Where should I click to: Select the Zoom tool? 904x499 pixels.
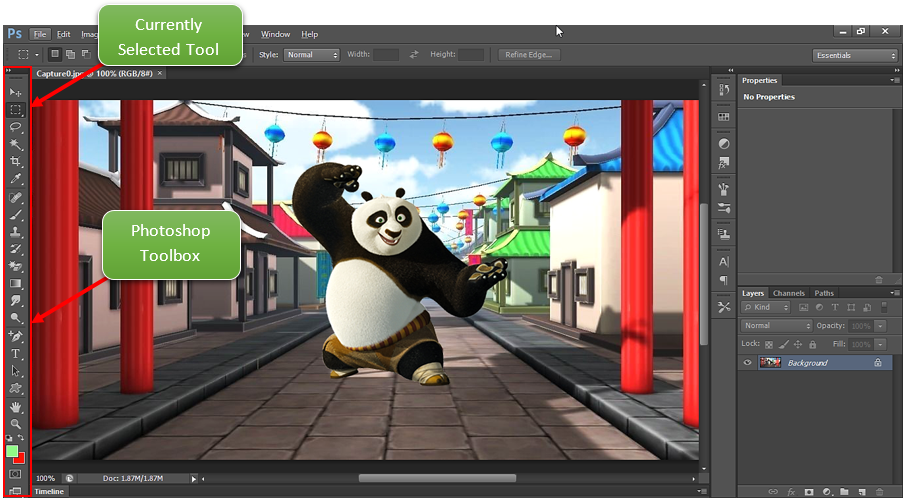pos(16,424)
